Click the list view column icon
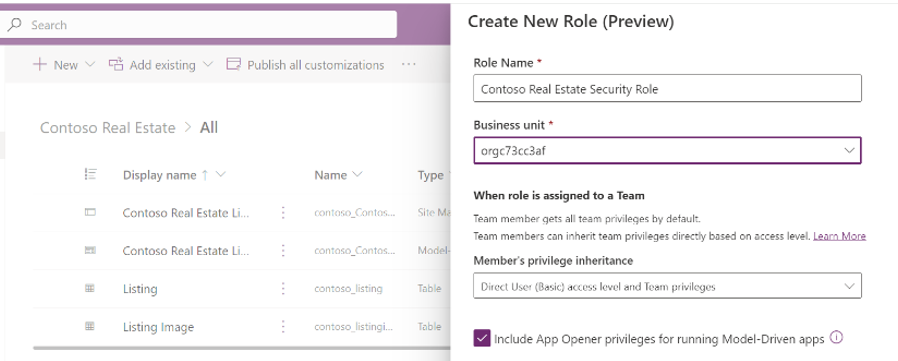 pyautogui.click(x=90, y=175)
